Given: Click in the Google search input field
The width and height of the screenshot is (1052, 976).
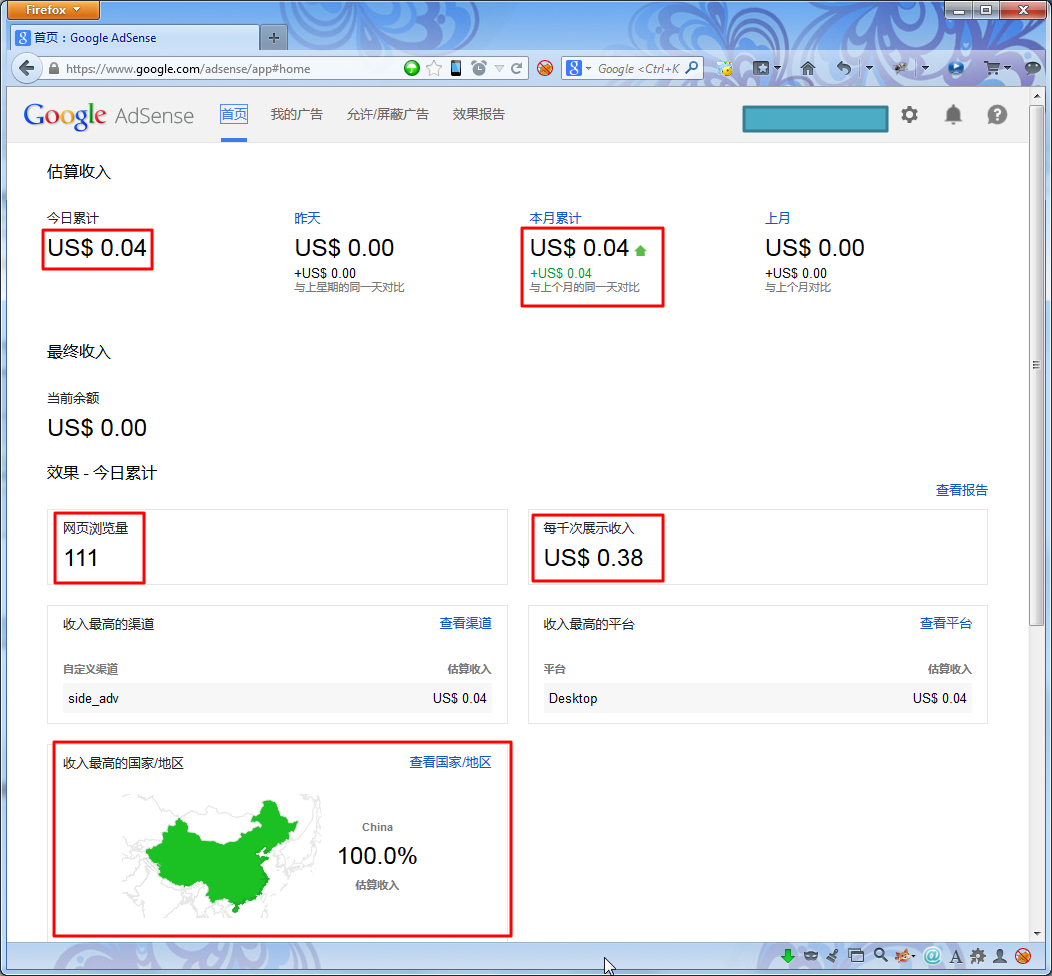Looking at the screenshot, I should point(637,68).
